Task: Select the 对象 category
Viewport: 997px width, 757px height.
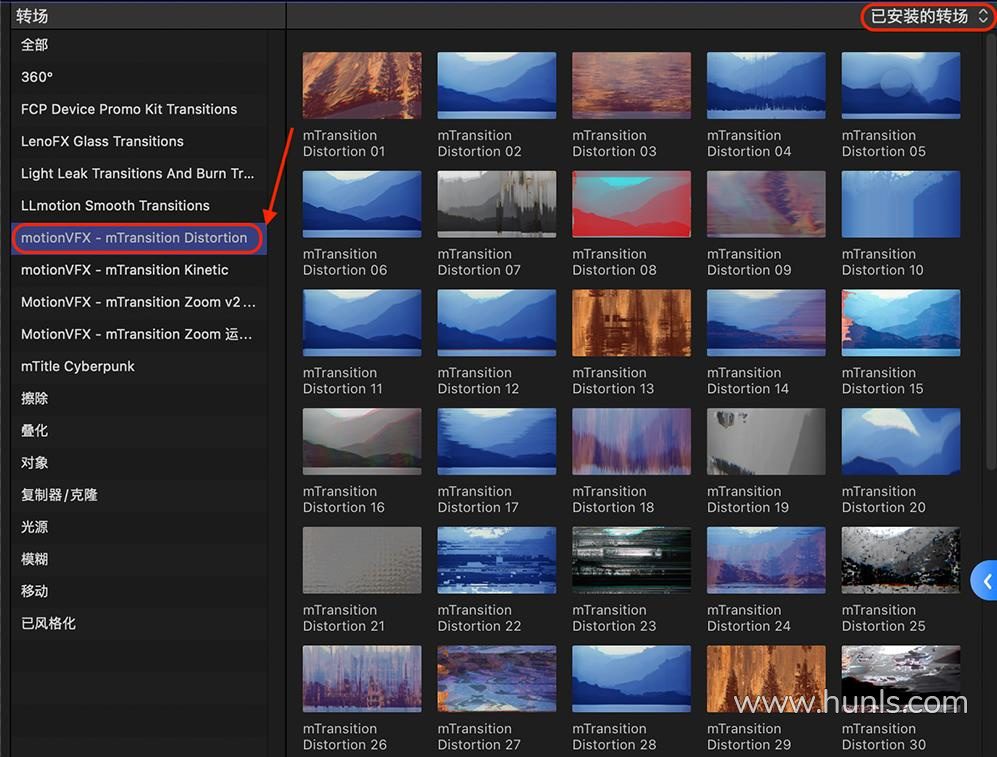Action: point(139,463)
